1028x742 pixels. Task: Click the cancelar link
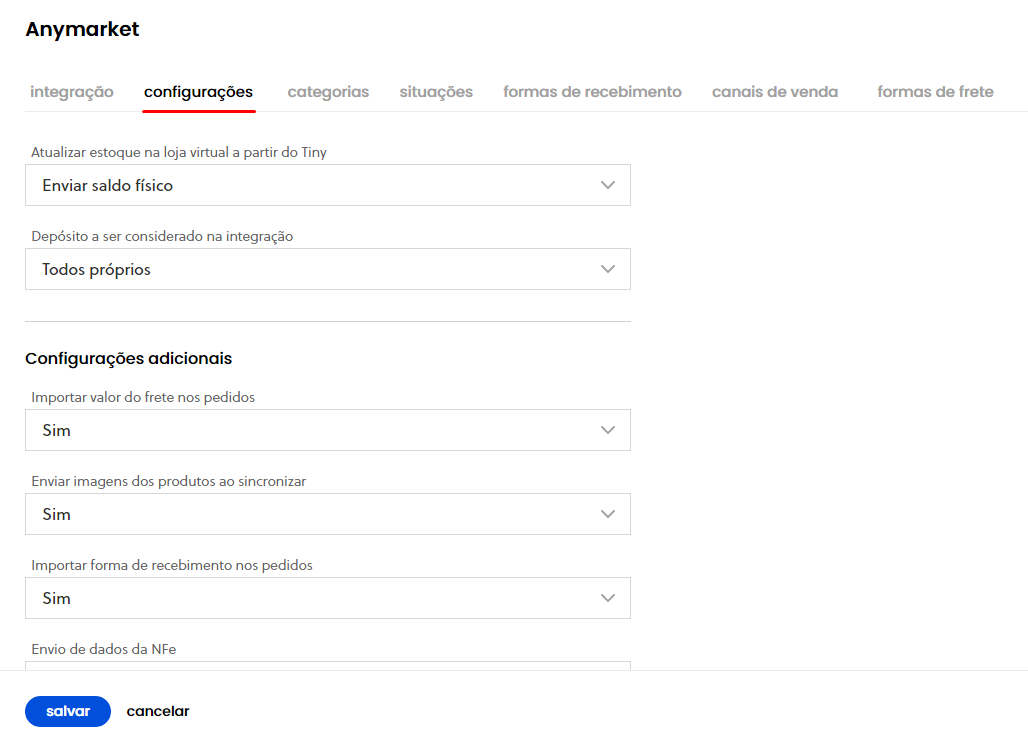158,711
